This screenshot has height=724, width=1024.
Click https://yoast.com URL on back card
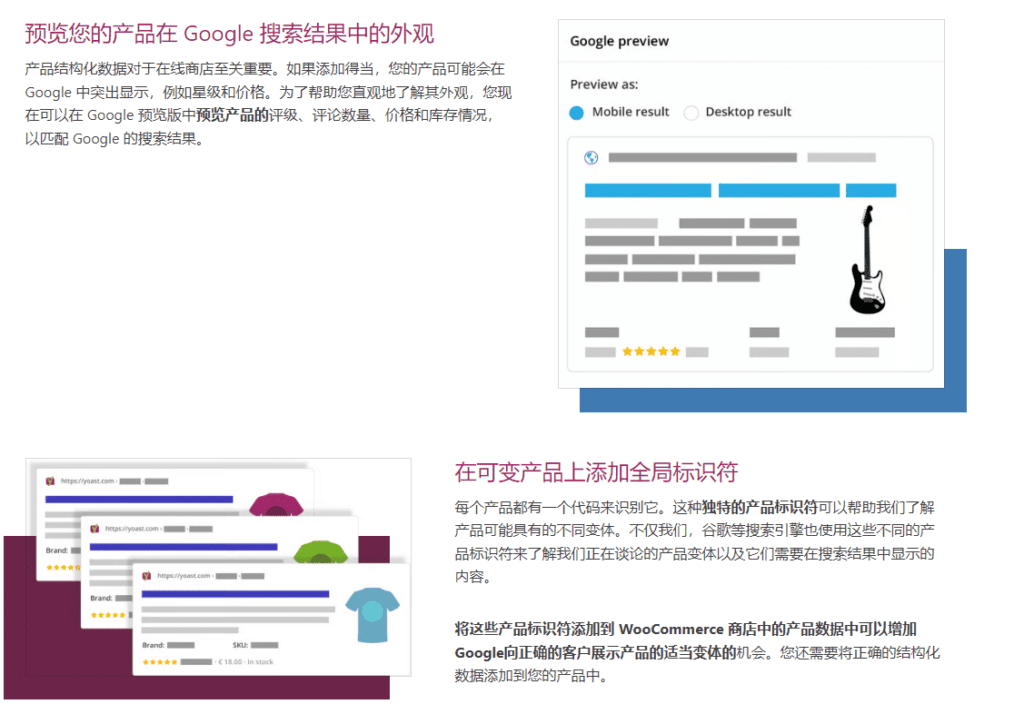point(88,481)
